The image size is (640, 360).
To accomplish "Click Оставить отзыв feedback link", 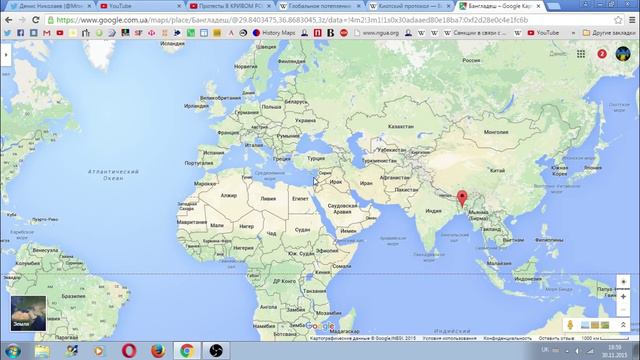I will (556, 338).
